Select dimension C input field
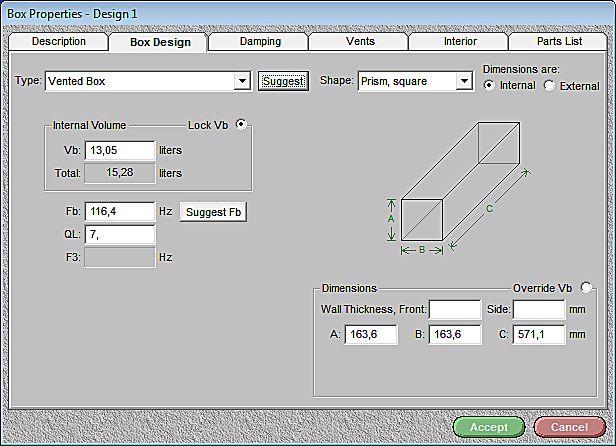Screen dimensions: 616x446 [539, 335]
